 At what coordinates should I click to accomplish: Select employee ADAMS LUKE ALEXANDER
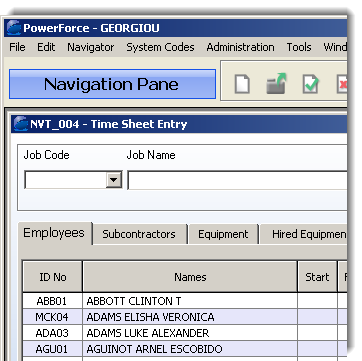pos(190,333)
